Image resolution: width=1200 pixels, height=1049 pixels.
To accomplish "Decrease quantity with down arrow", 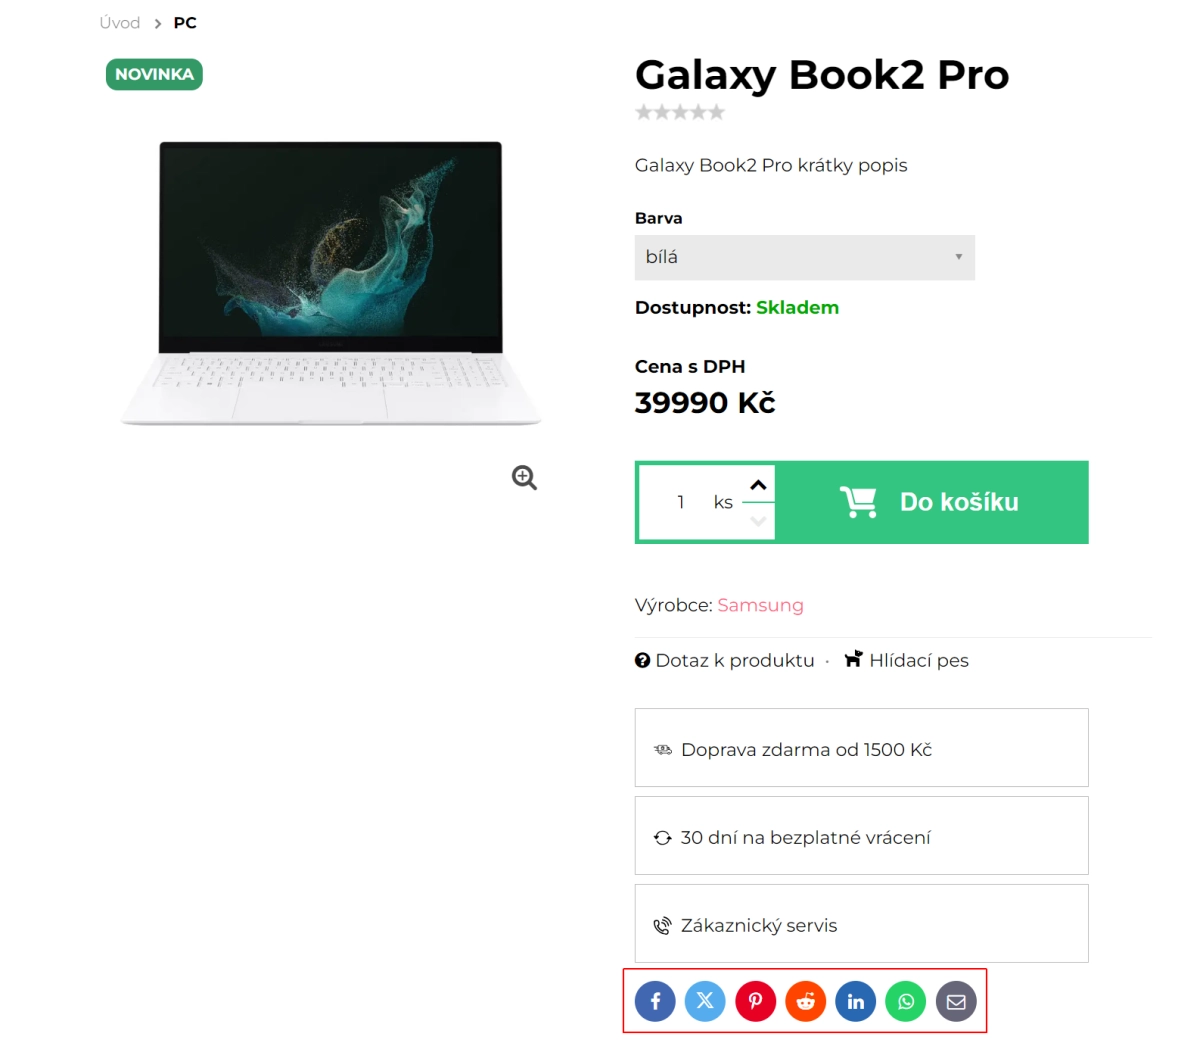I will click(758, 520).
